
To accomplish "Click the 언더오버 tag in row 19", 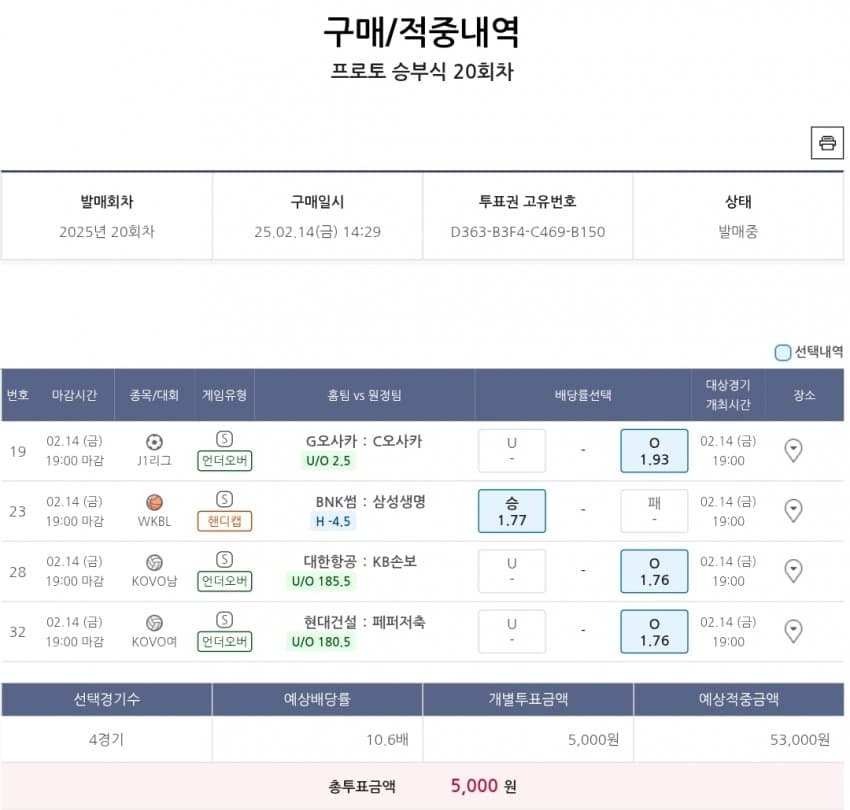I will [224, 461].
